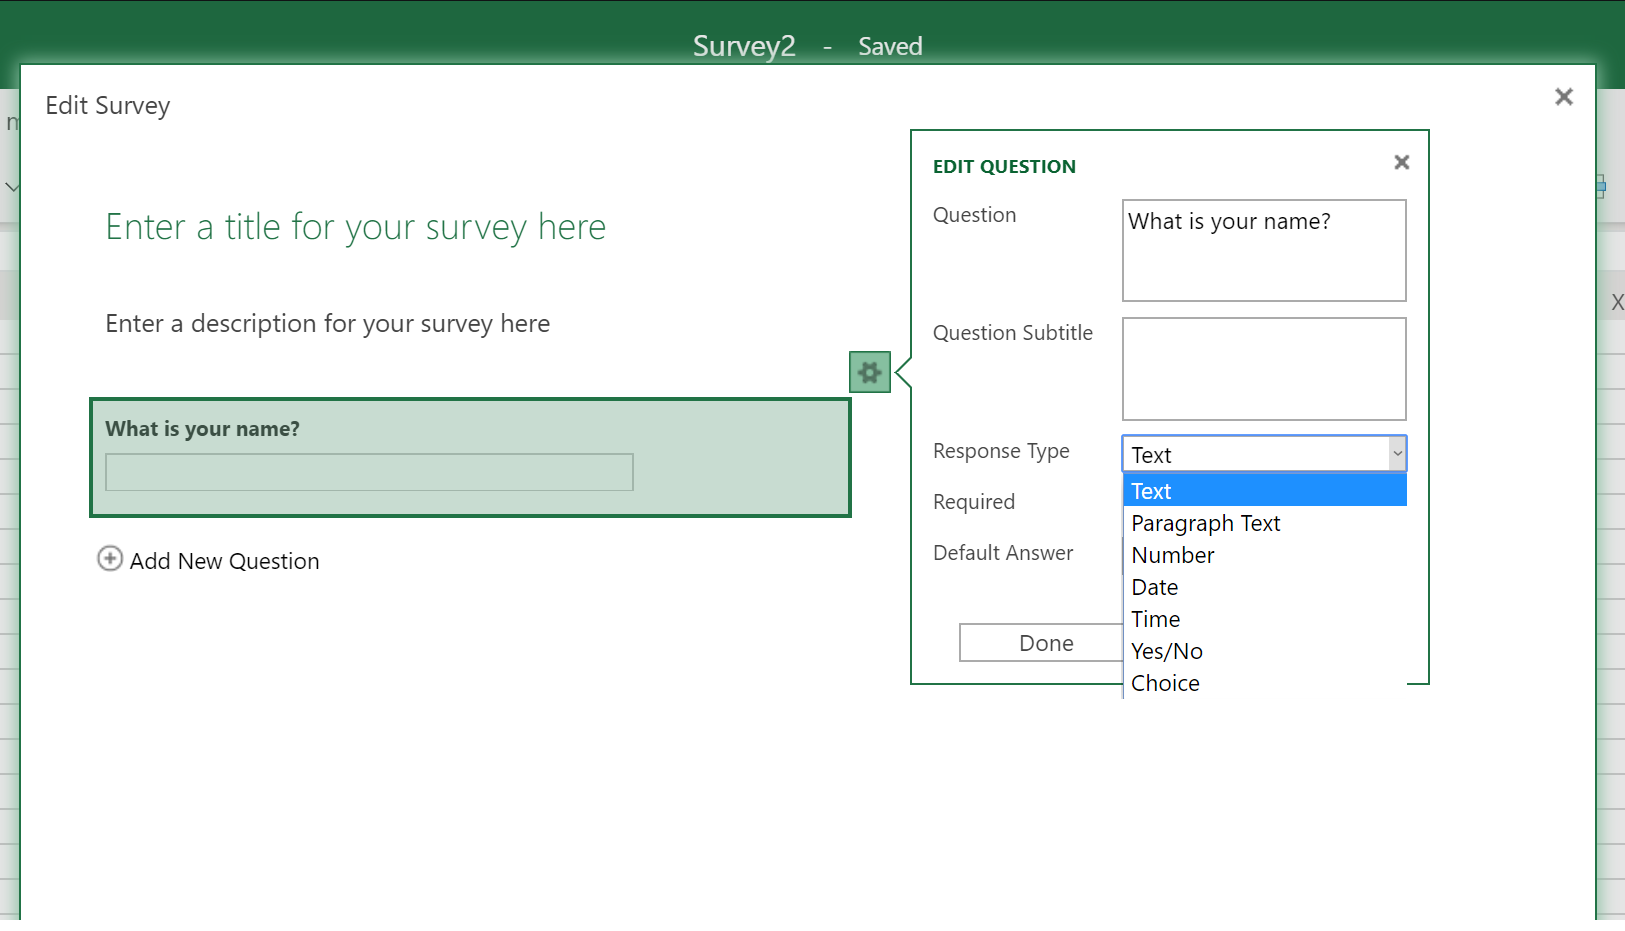Select Text from the response type list
This screenshot has width=1625, height=931.
tap(1264, 491)
